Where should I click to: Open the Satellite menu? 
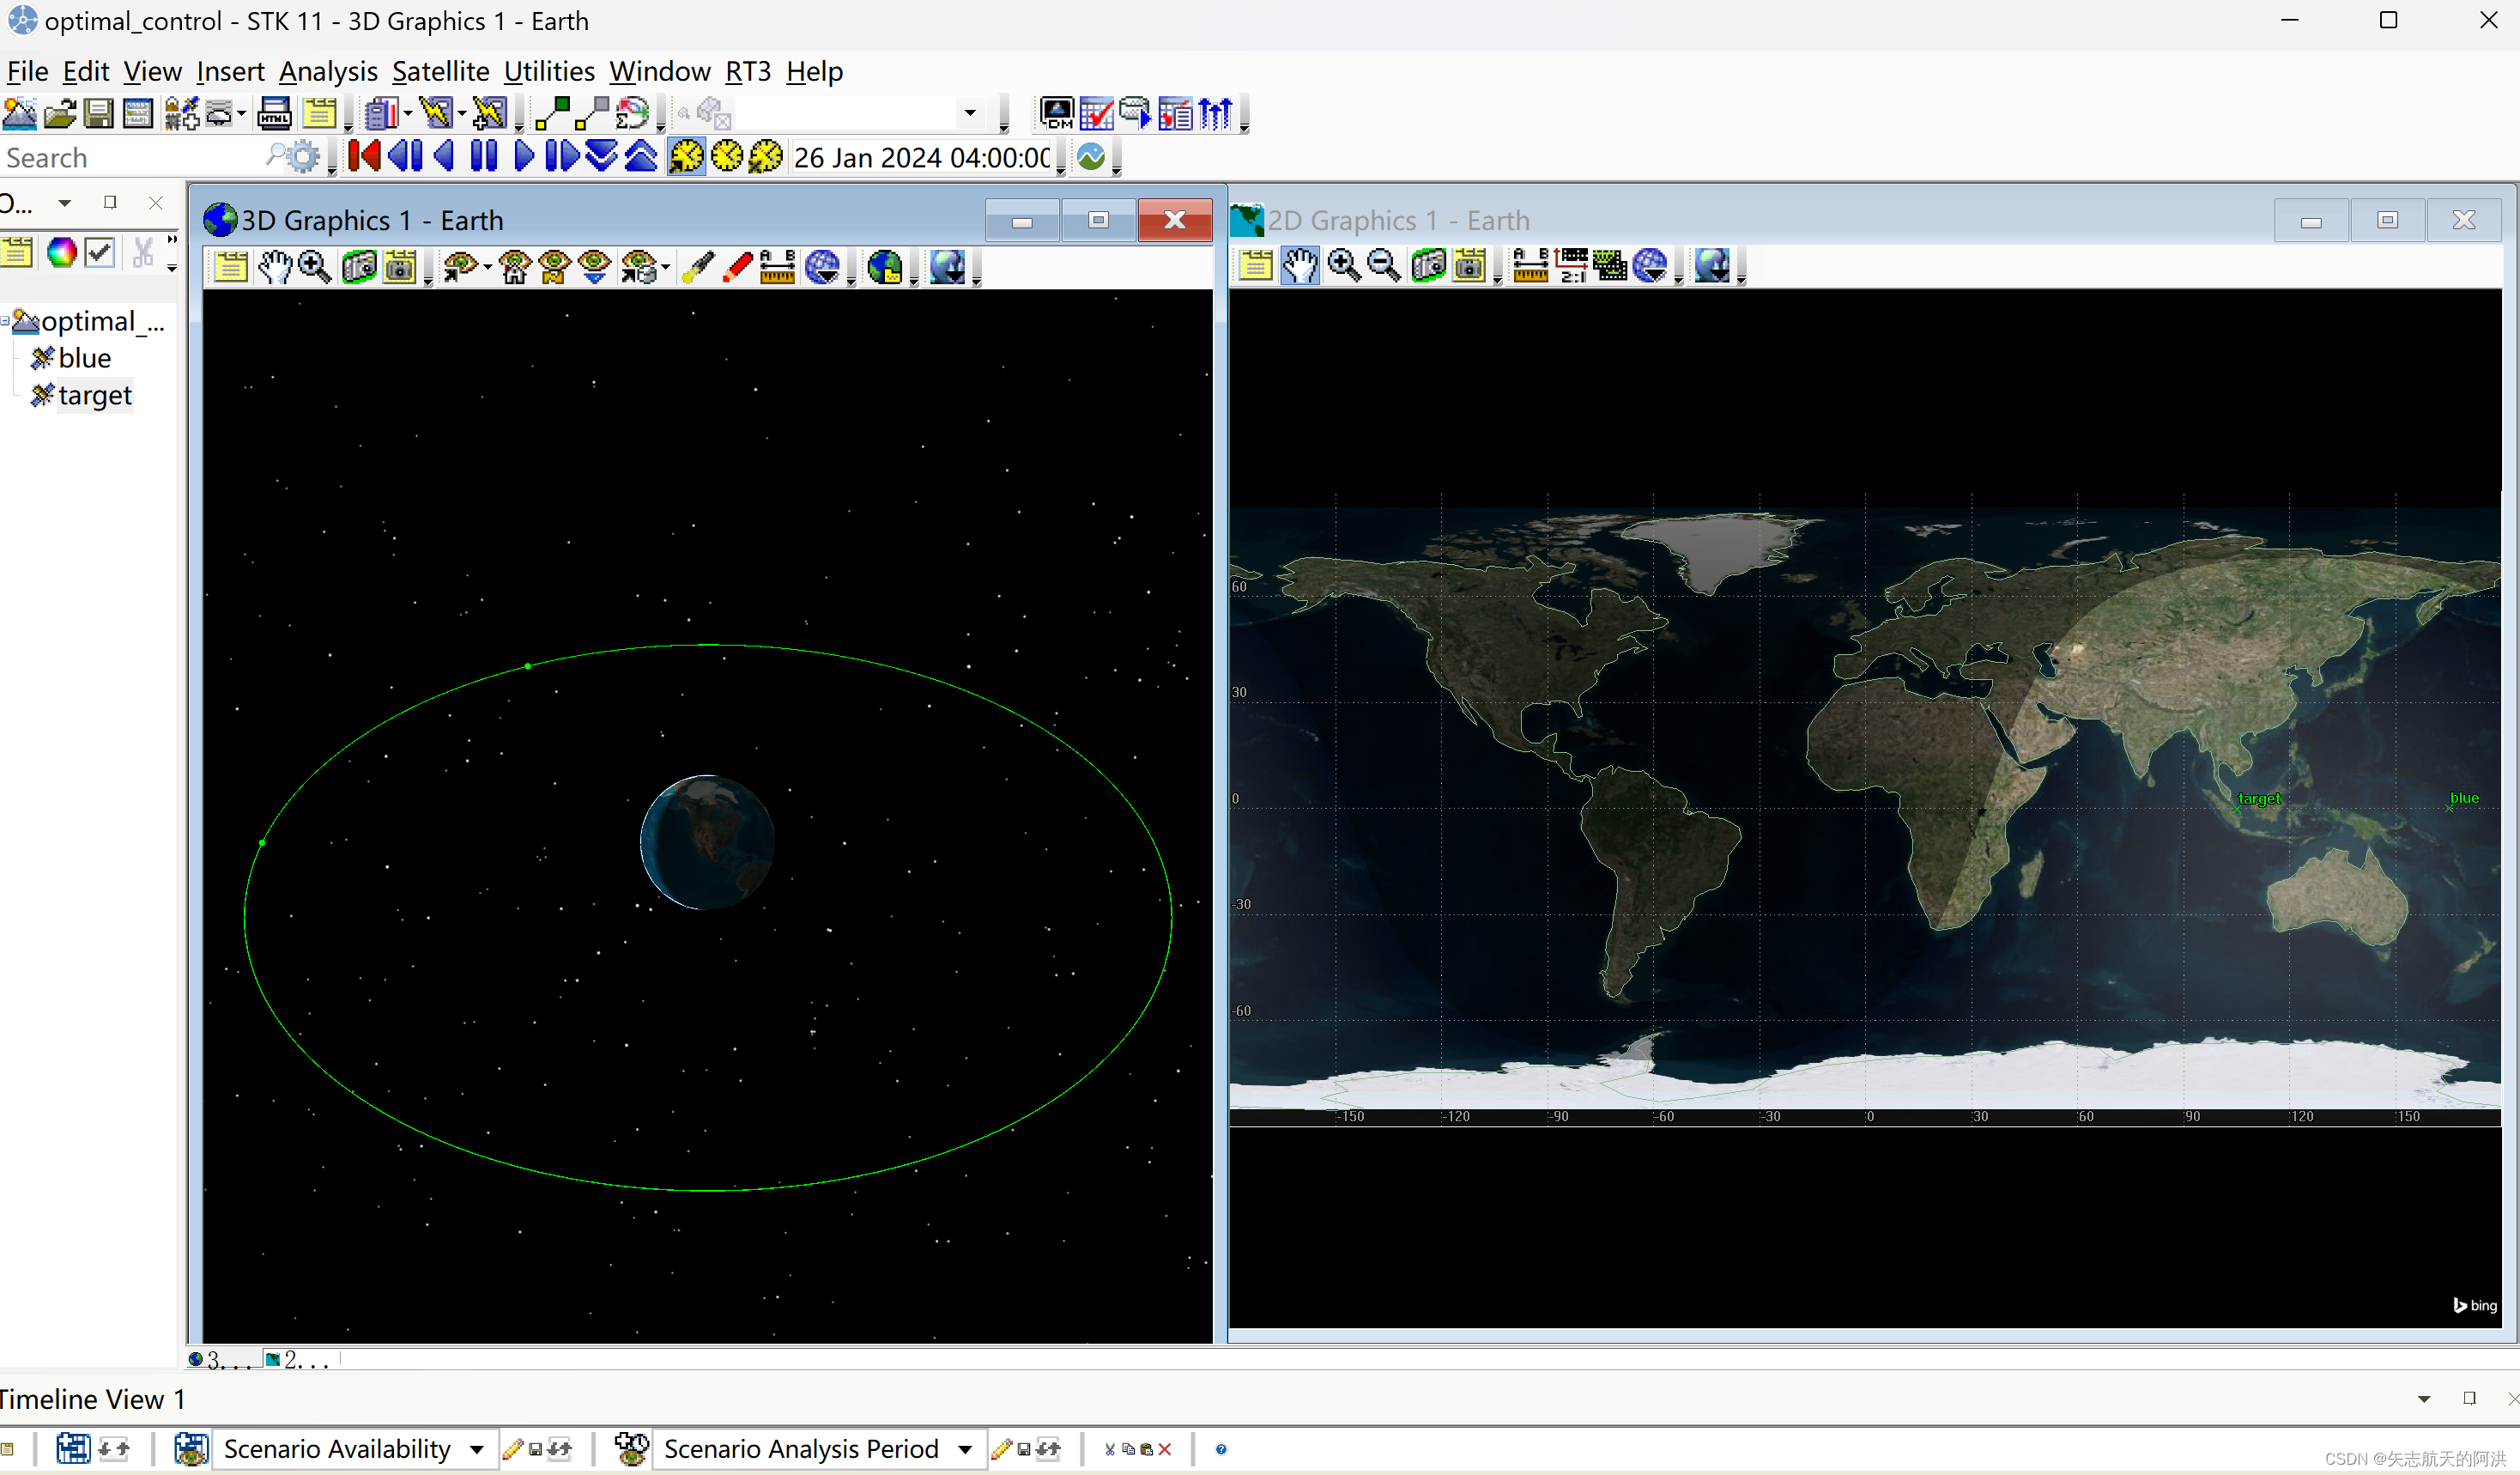point(440,72)
